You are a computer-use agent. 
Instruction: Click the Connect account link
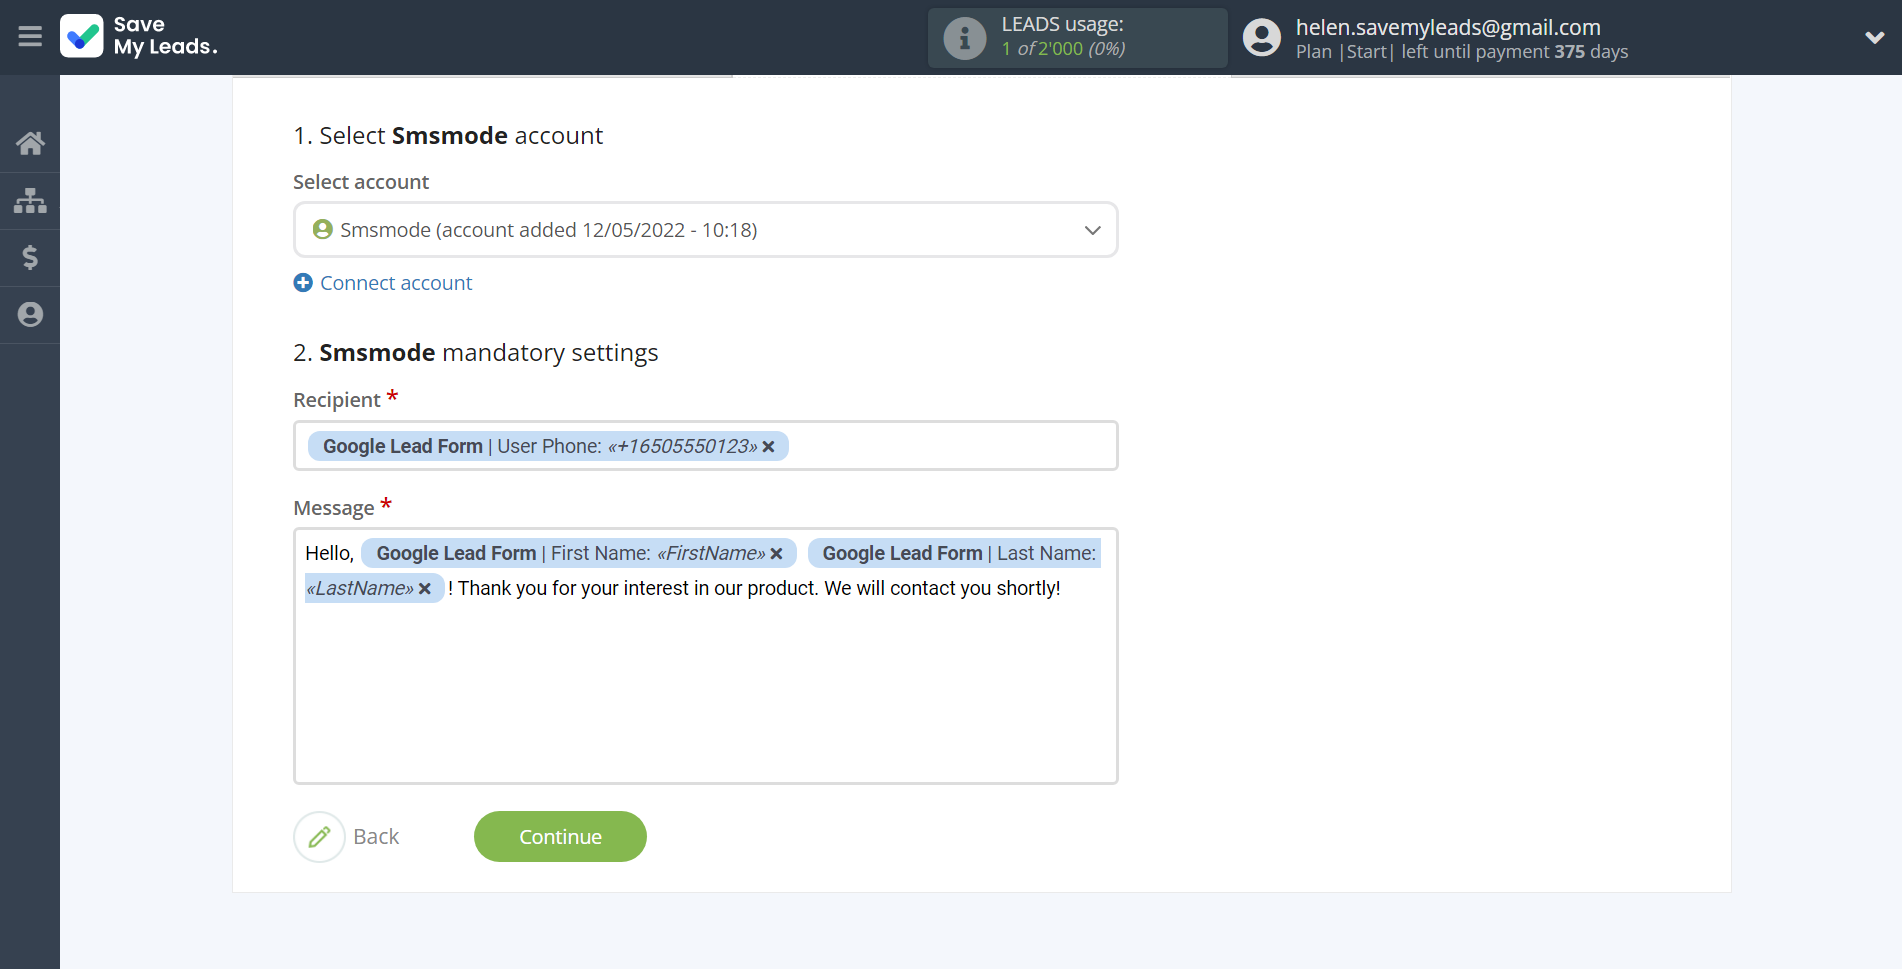pos(396,283)
